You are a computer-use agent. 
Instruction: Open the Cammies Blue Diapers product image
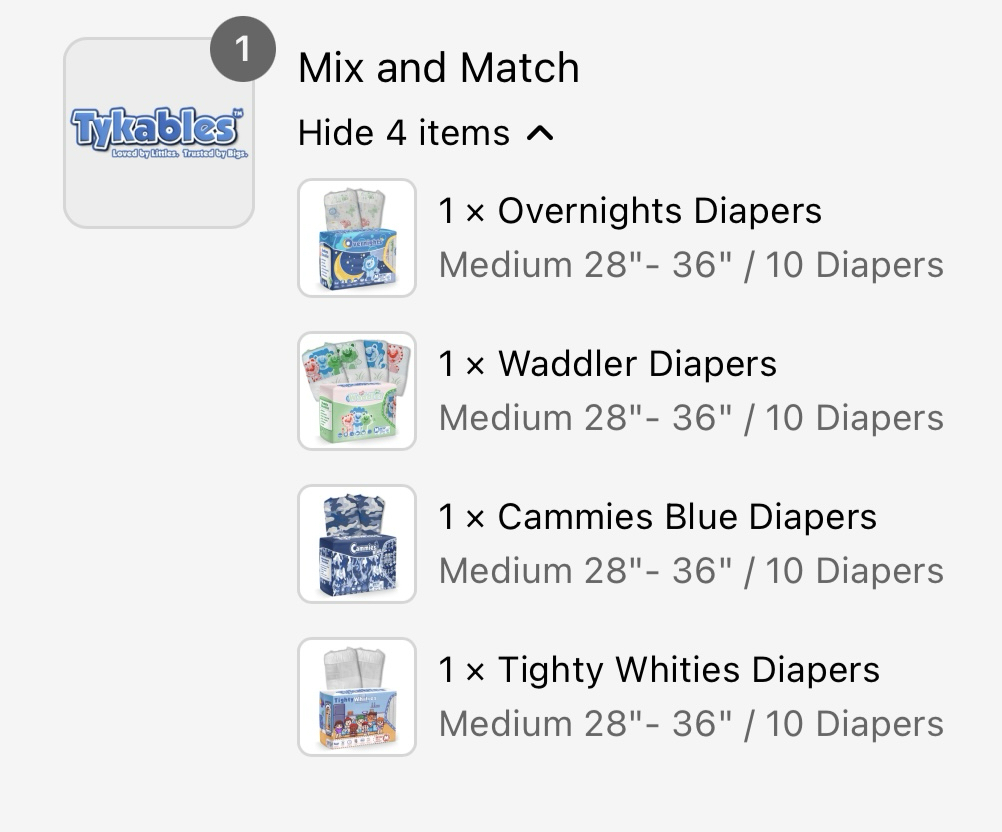tap(357, 544)
